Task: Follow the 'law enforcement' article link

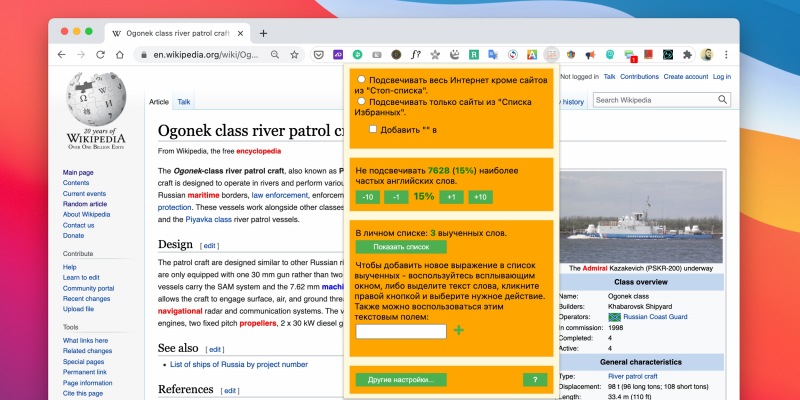Action: (x=280, y=195)
